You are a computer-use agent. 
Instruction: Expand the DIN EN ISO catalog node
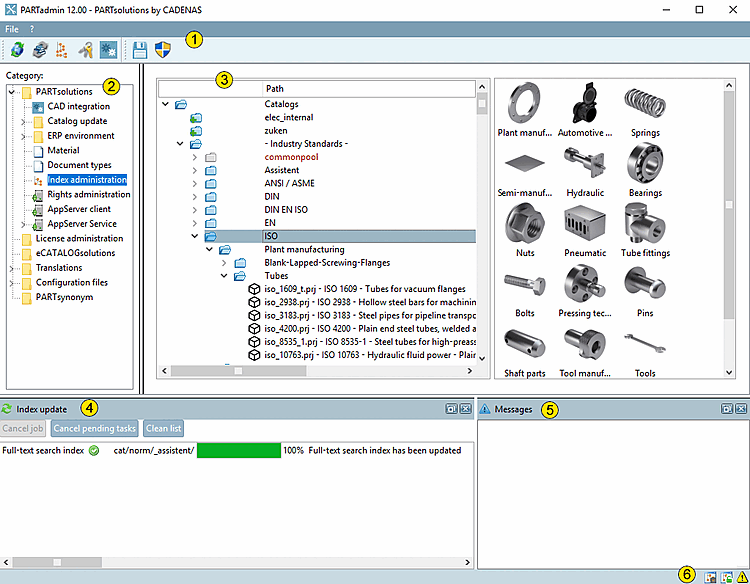pyautogui.click(x=194, y=211)
